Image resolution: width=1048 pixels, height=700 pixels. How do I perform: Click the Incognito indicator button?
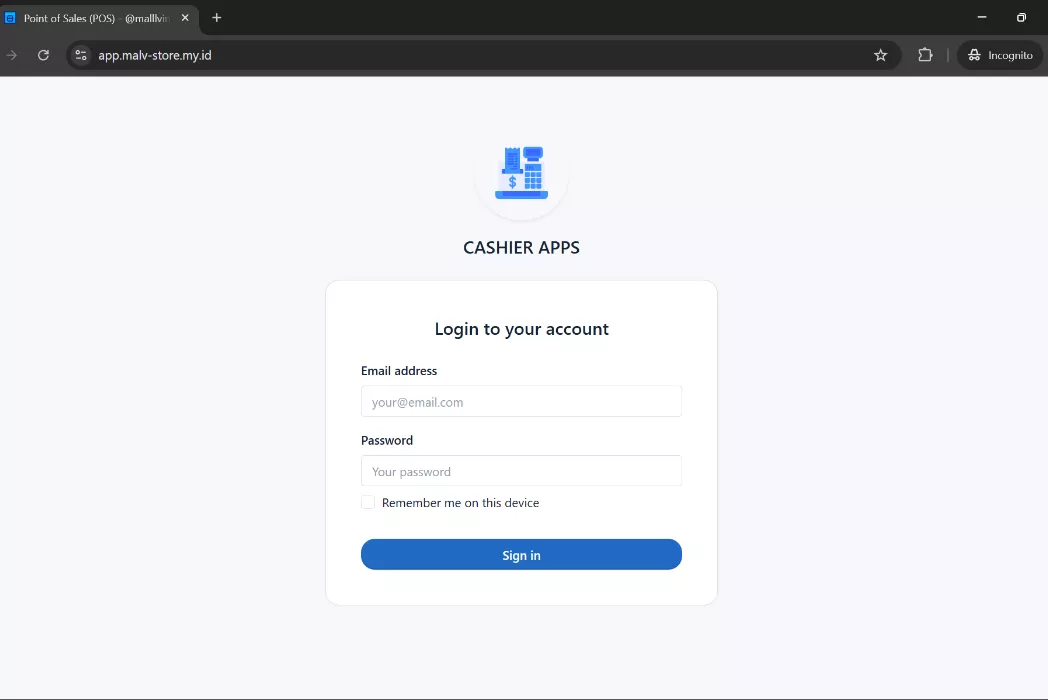1000,55
